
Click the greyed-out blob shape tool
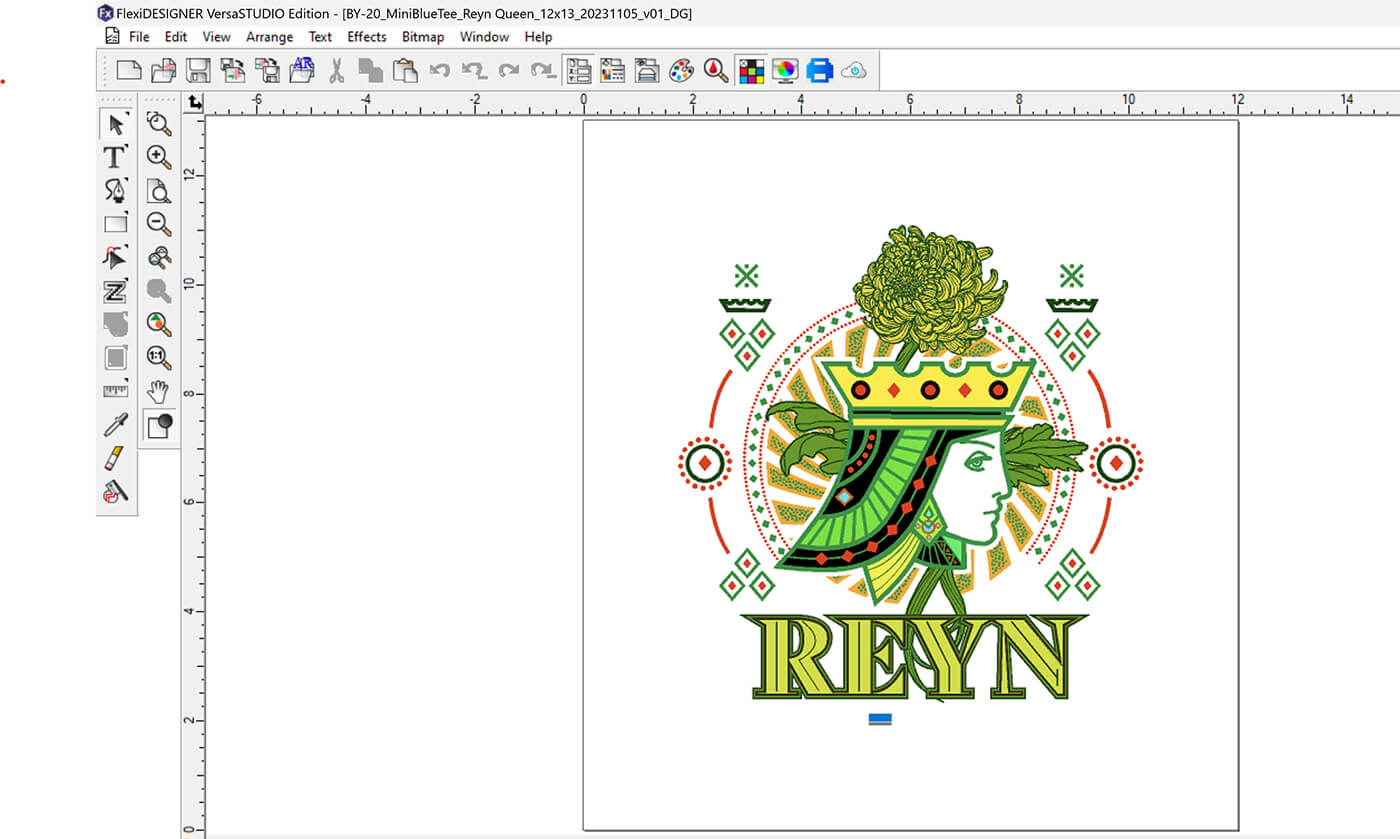tap(116, 324)
